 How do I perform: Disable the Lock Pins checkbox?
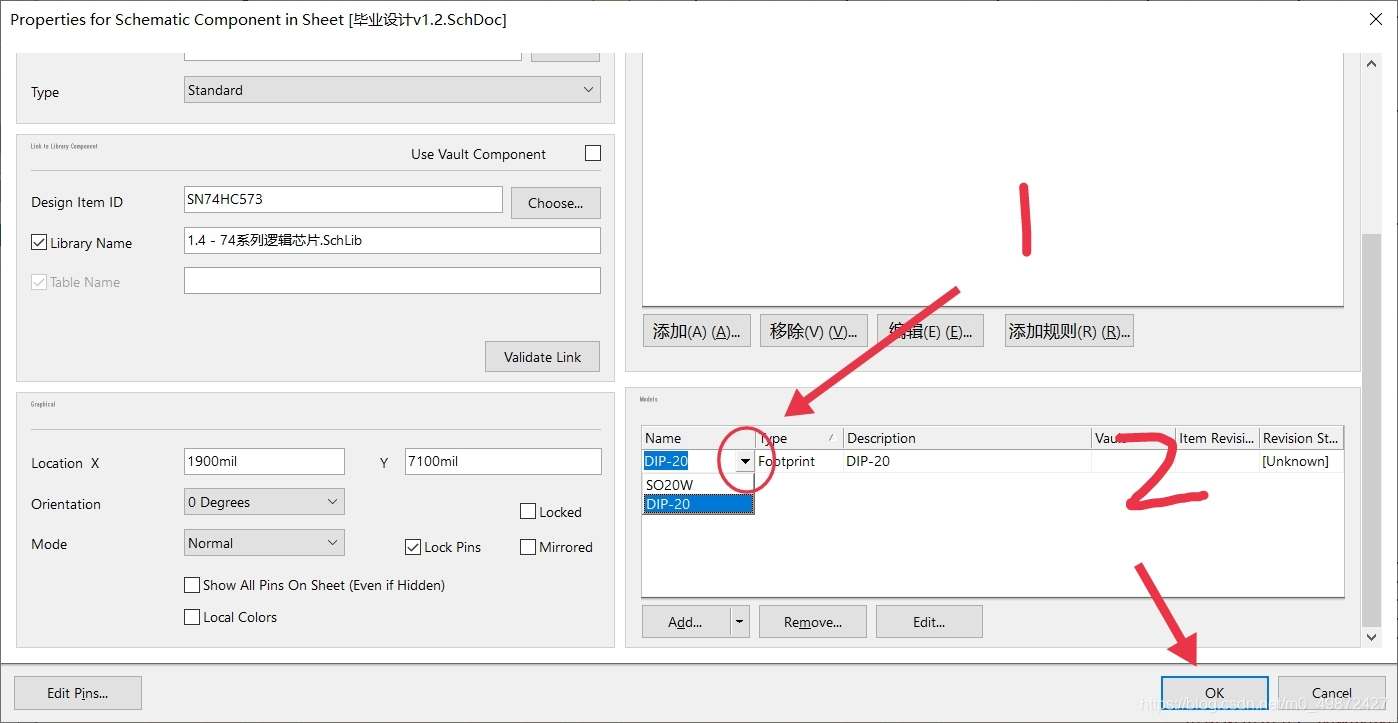pos(412,547)
